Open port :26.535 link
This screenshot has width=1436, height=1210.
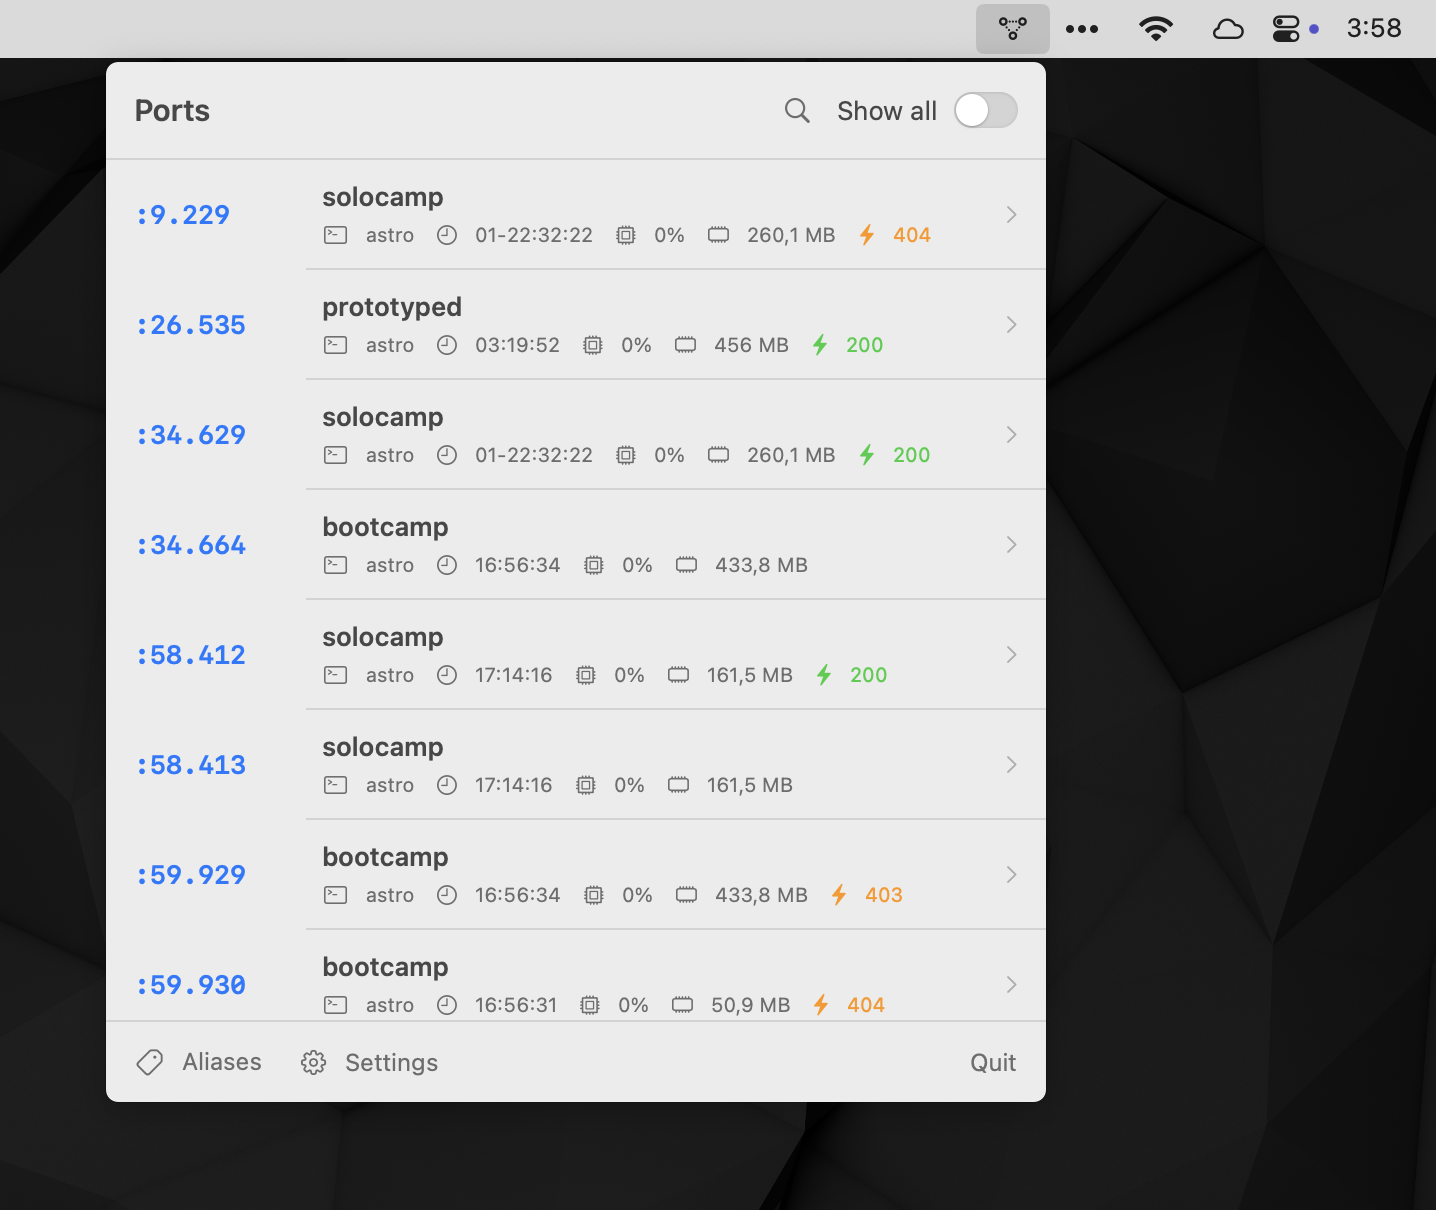pos(191,325)
